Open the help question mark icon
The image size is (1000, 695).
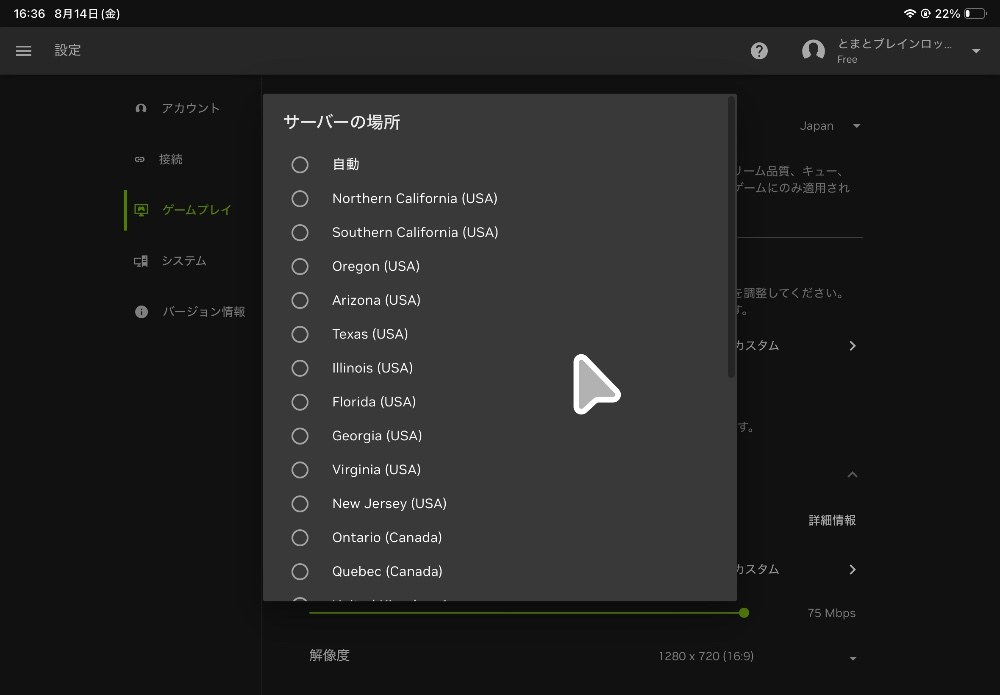tap(759, 51)
